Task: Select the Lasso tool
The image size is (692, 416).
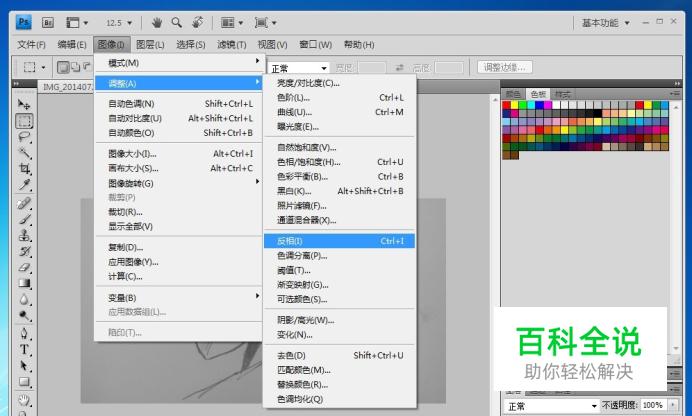Action: [x=24, y=137]
